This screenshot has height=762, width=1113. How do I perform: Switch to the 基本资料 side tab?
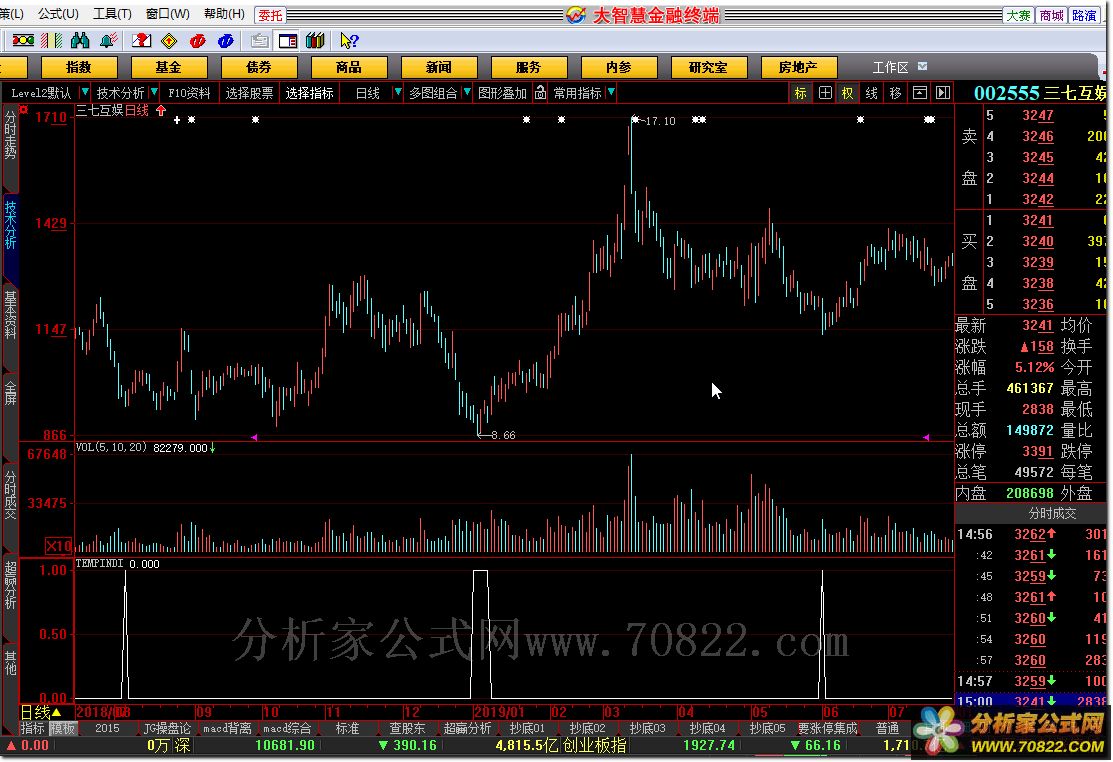coord(10,314)
